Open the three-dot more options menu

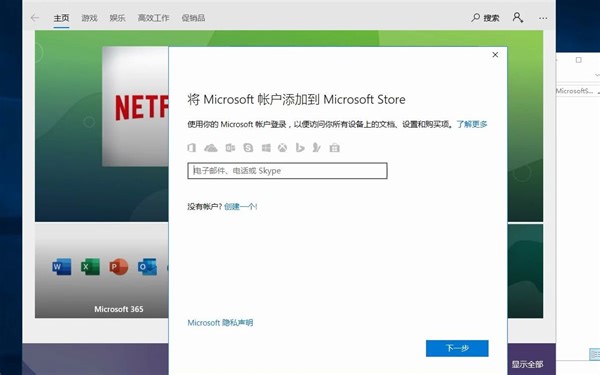[x=543, y=18]
